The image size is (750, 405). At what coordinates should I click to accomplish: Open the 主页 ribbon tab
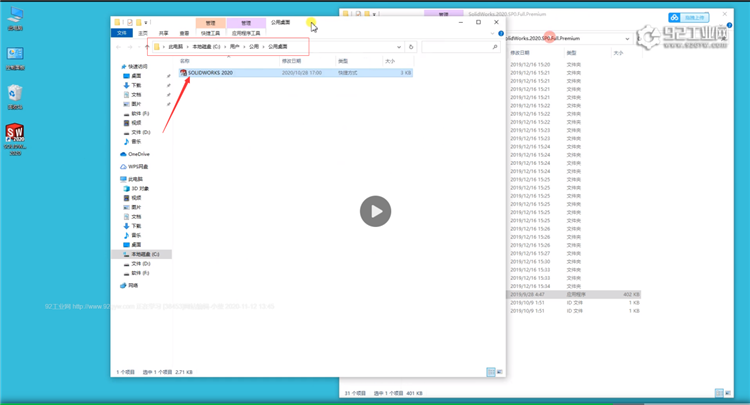pos(143,33)
